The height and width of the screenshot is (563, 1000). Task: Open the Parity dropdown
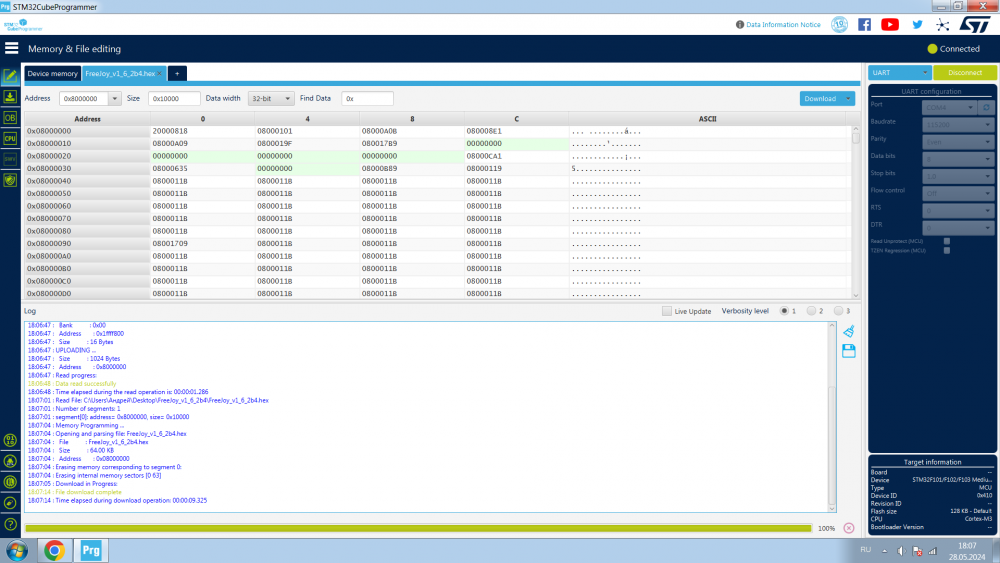(958, 142)
